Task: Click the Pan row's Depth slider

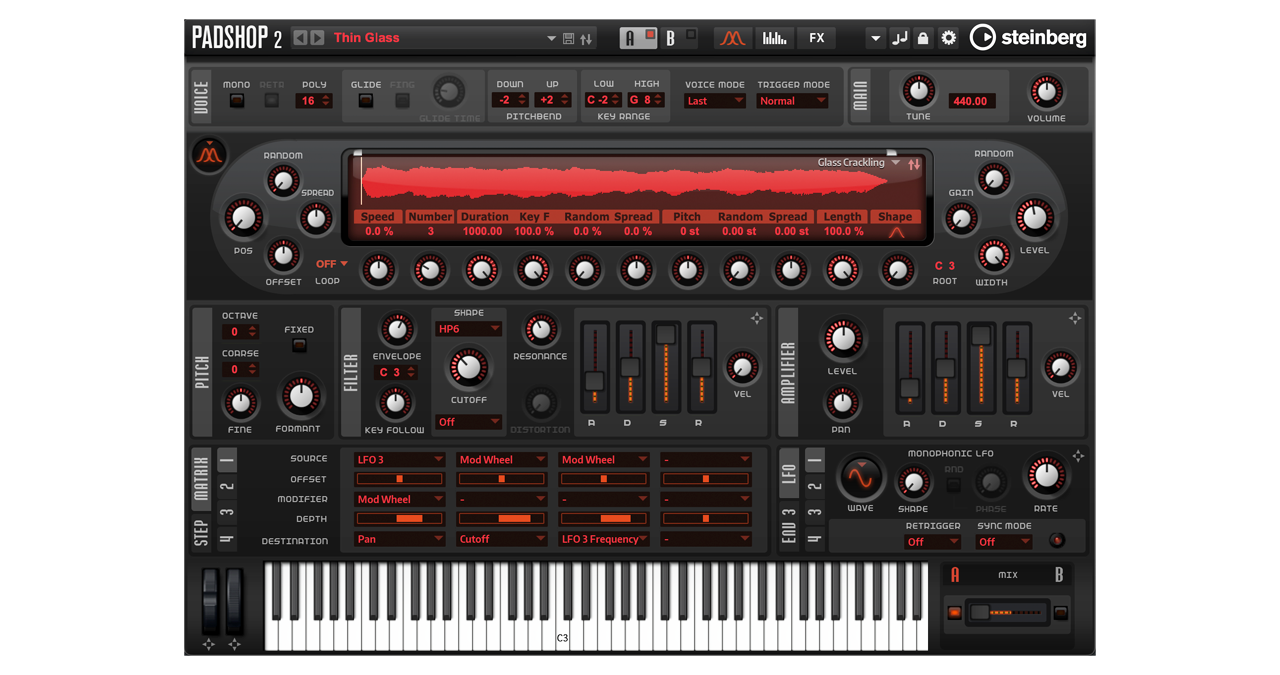Action: [x=399, y=519]
